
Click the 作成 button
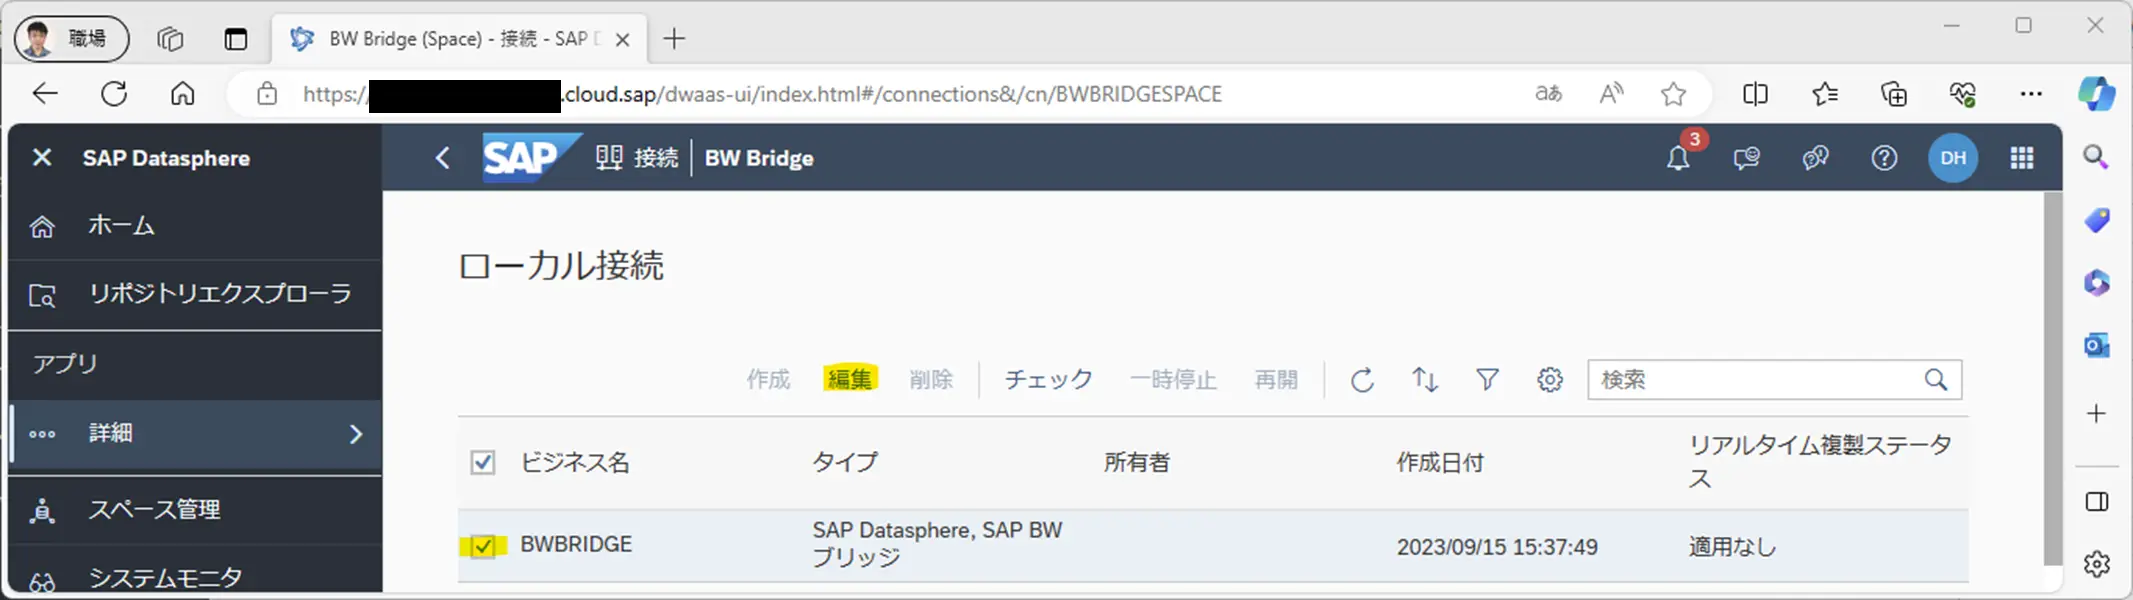click(768, 380)
